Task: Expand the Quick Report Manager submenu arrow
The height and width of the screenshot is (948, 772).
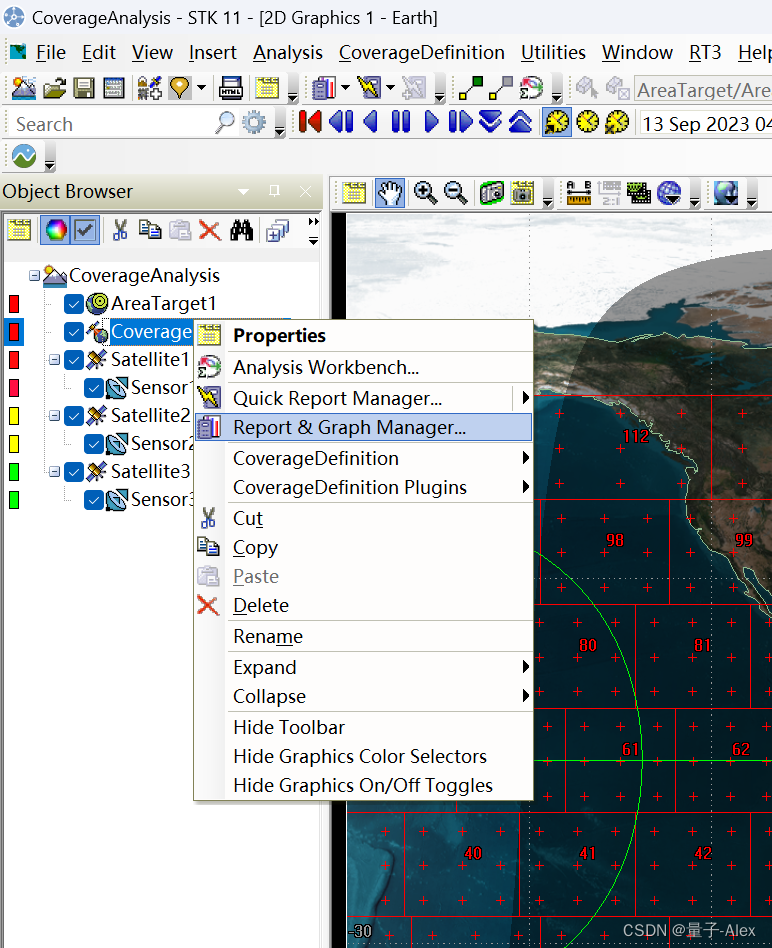Action: click(x=525, y=398)
